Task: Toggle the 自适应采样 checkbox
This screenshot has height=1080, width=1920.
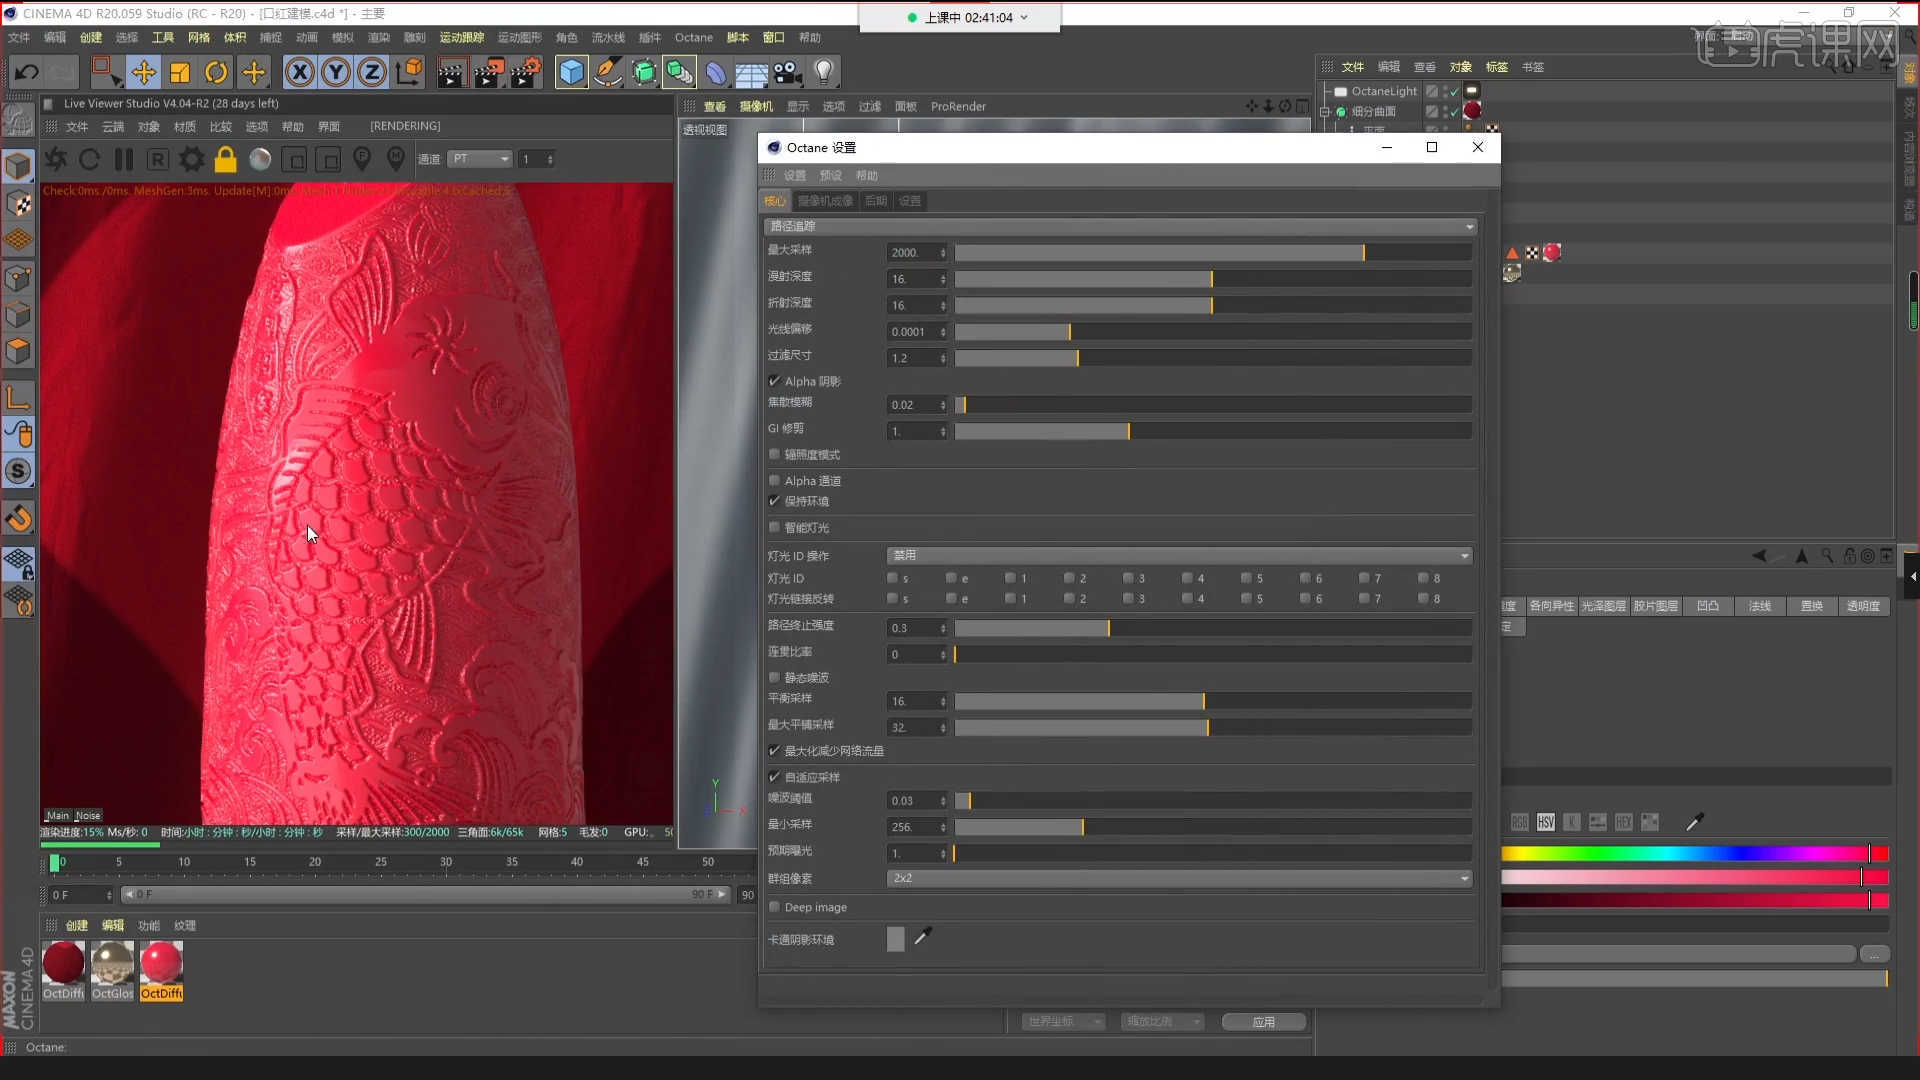Action: pos(774,777)
